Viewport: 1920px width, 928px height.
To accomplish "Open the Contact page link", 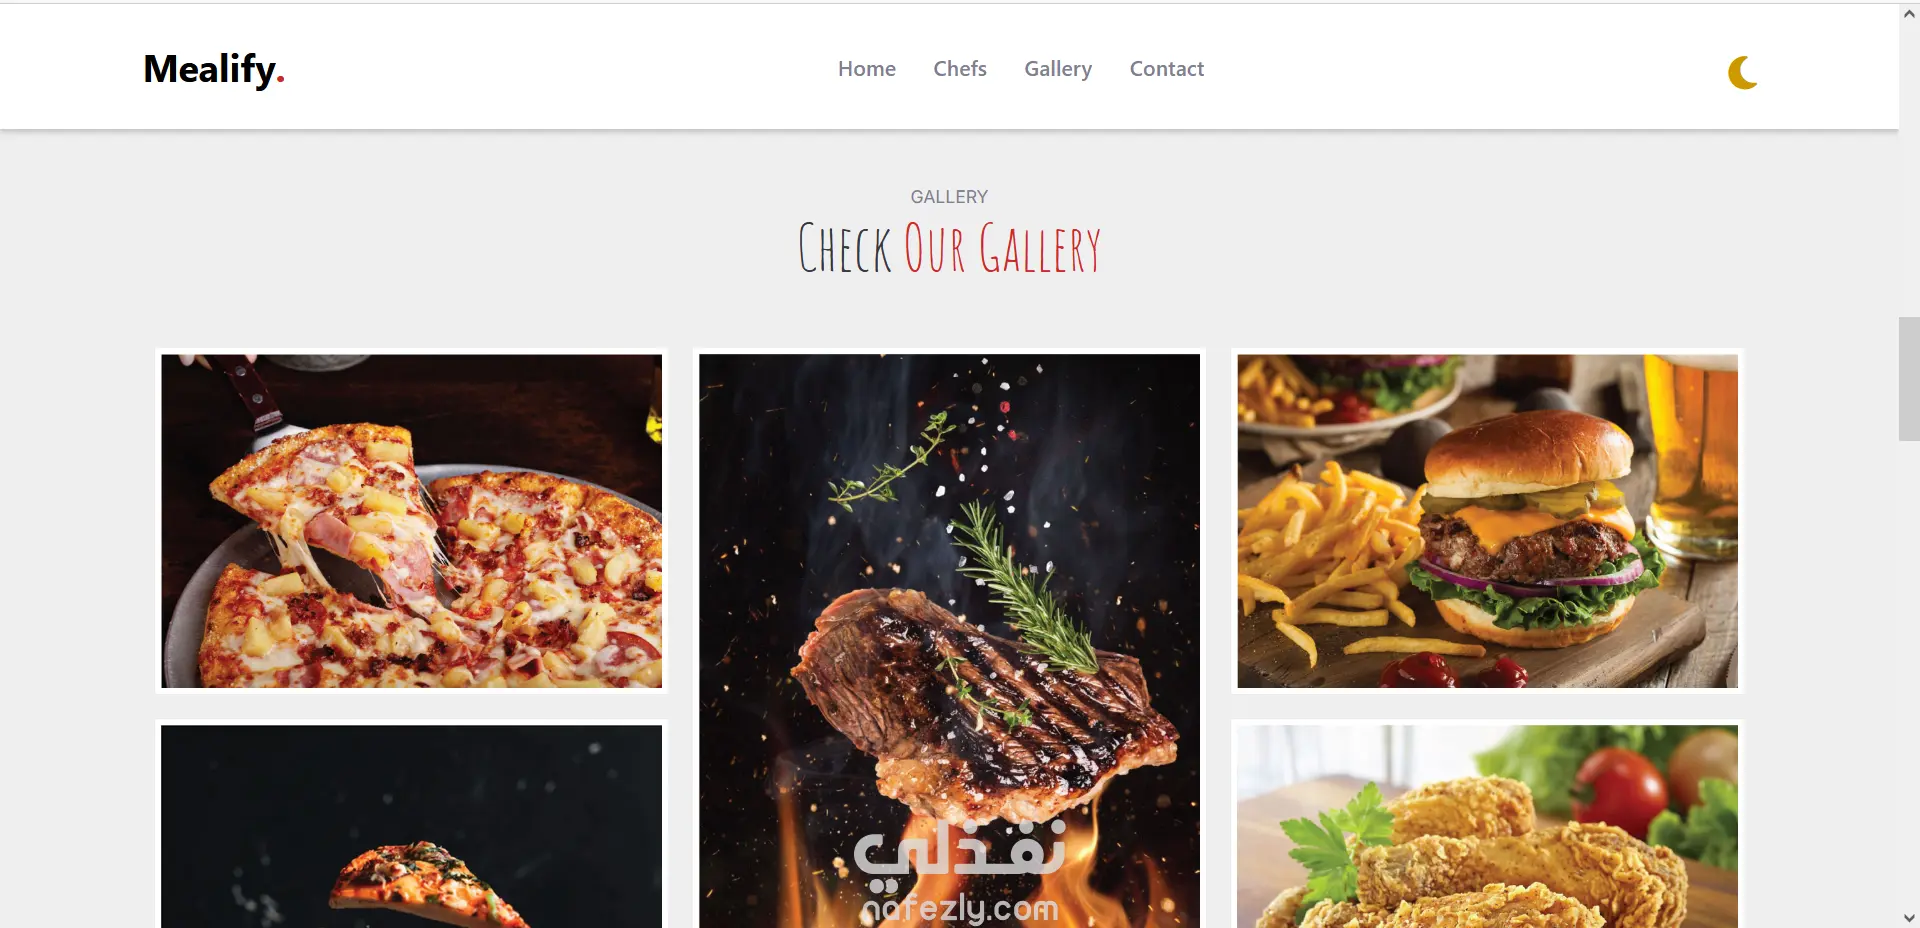I will (x=1166, y=69).
